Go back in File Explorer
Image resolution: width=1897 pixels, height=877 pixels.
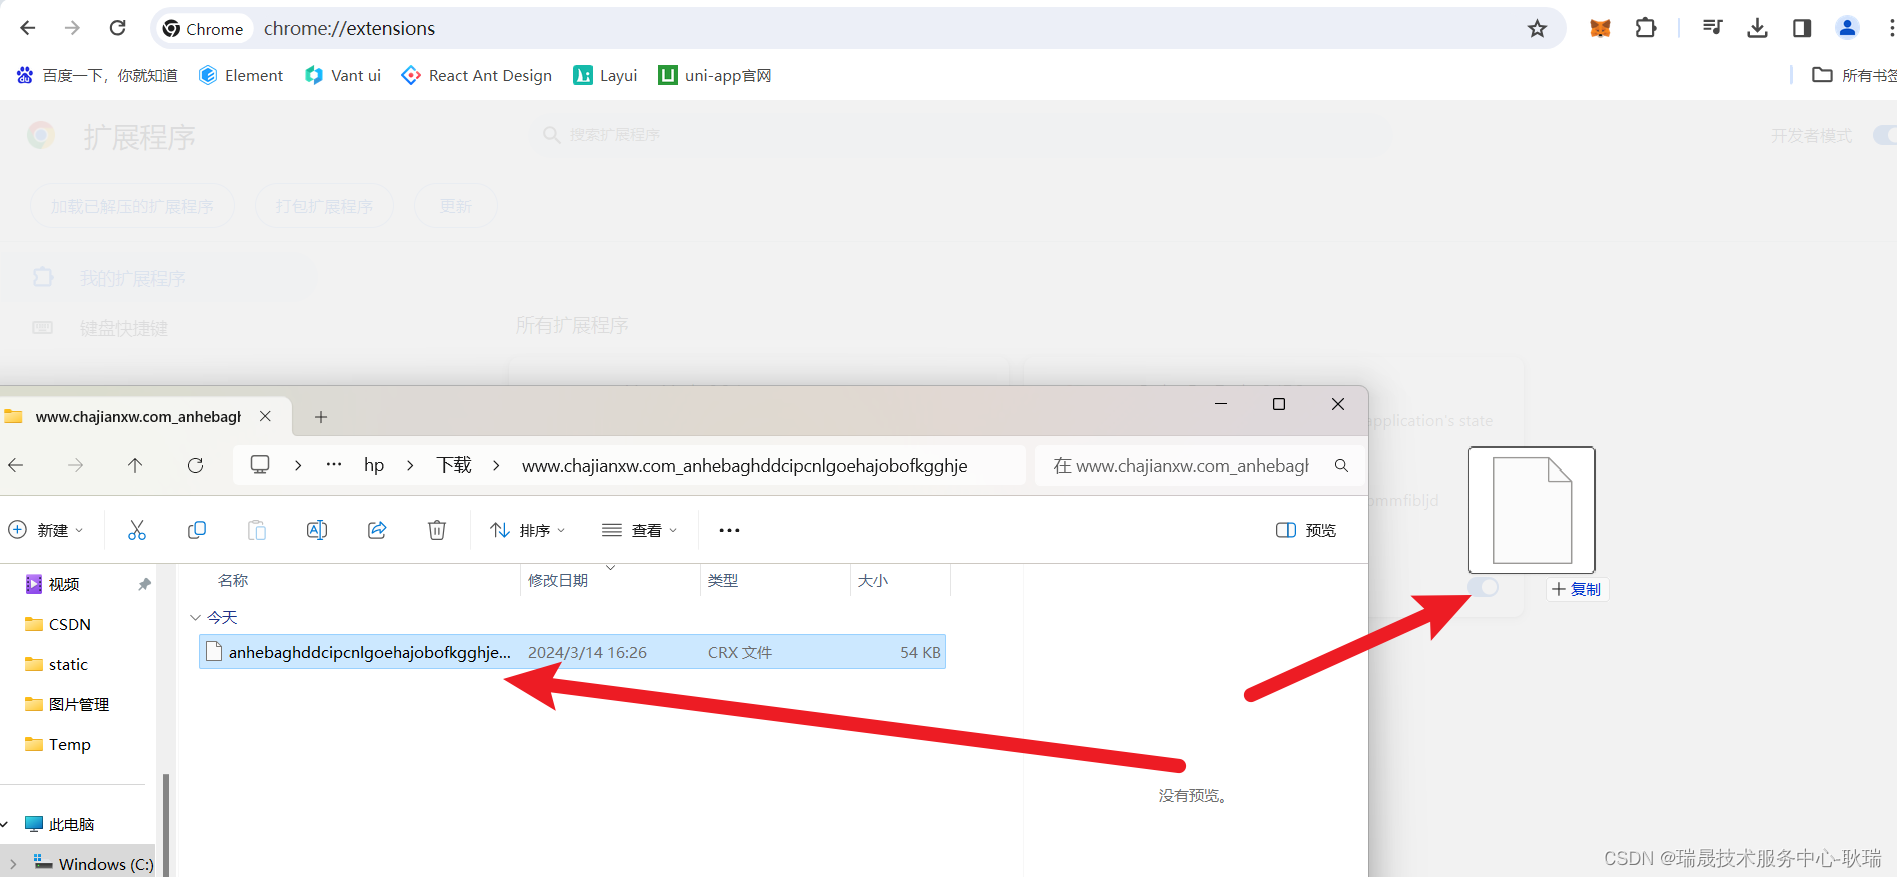(x=15, y=465)
